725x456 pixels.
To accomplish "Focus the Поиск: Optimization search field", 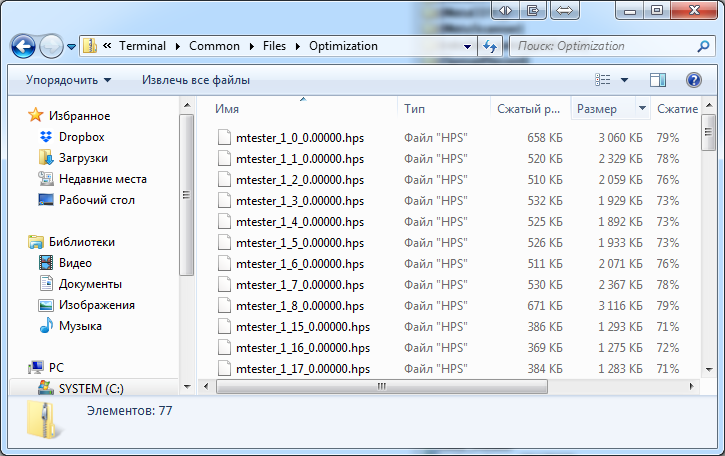I will coord(610,46).
